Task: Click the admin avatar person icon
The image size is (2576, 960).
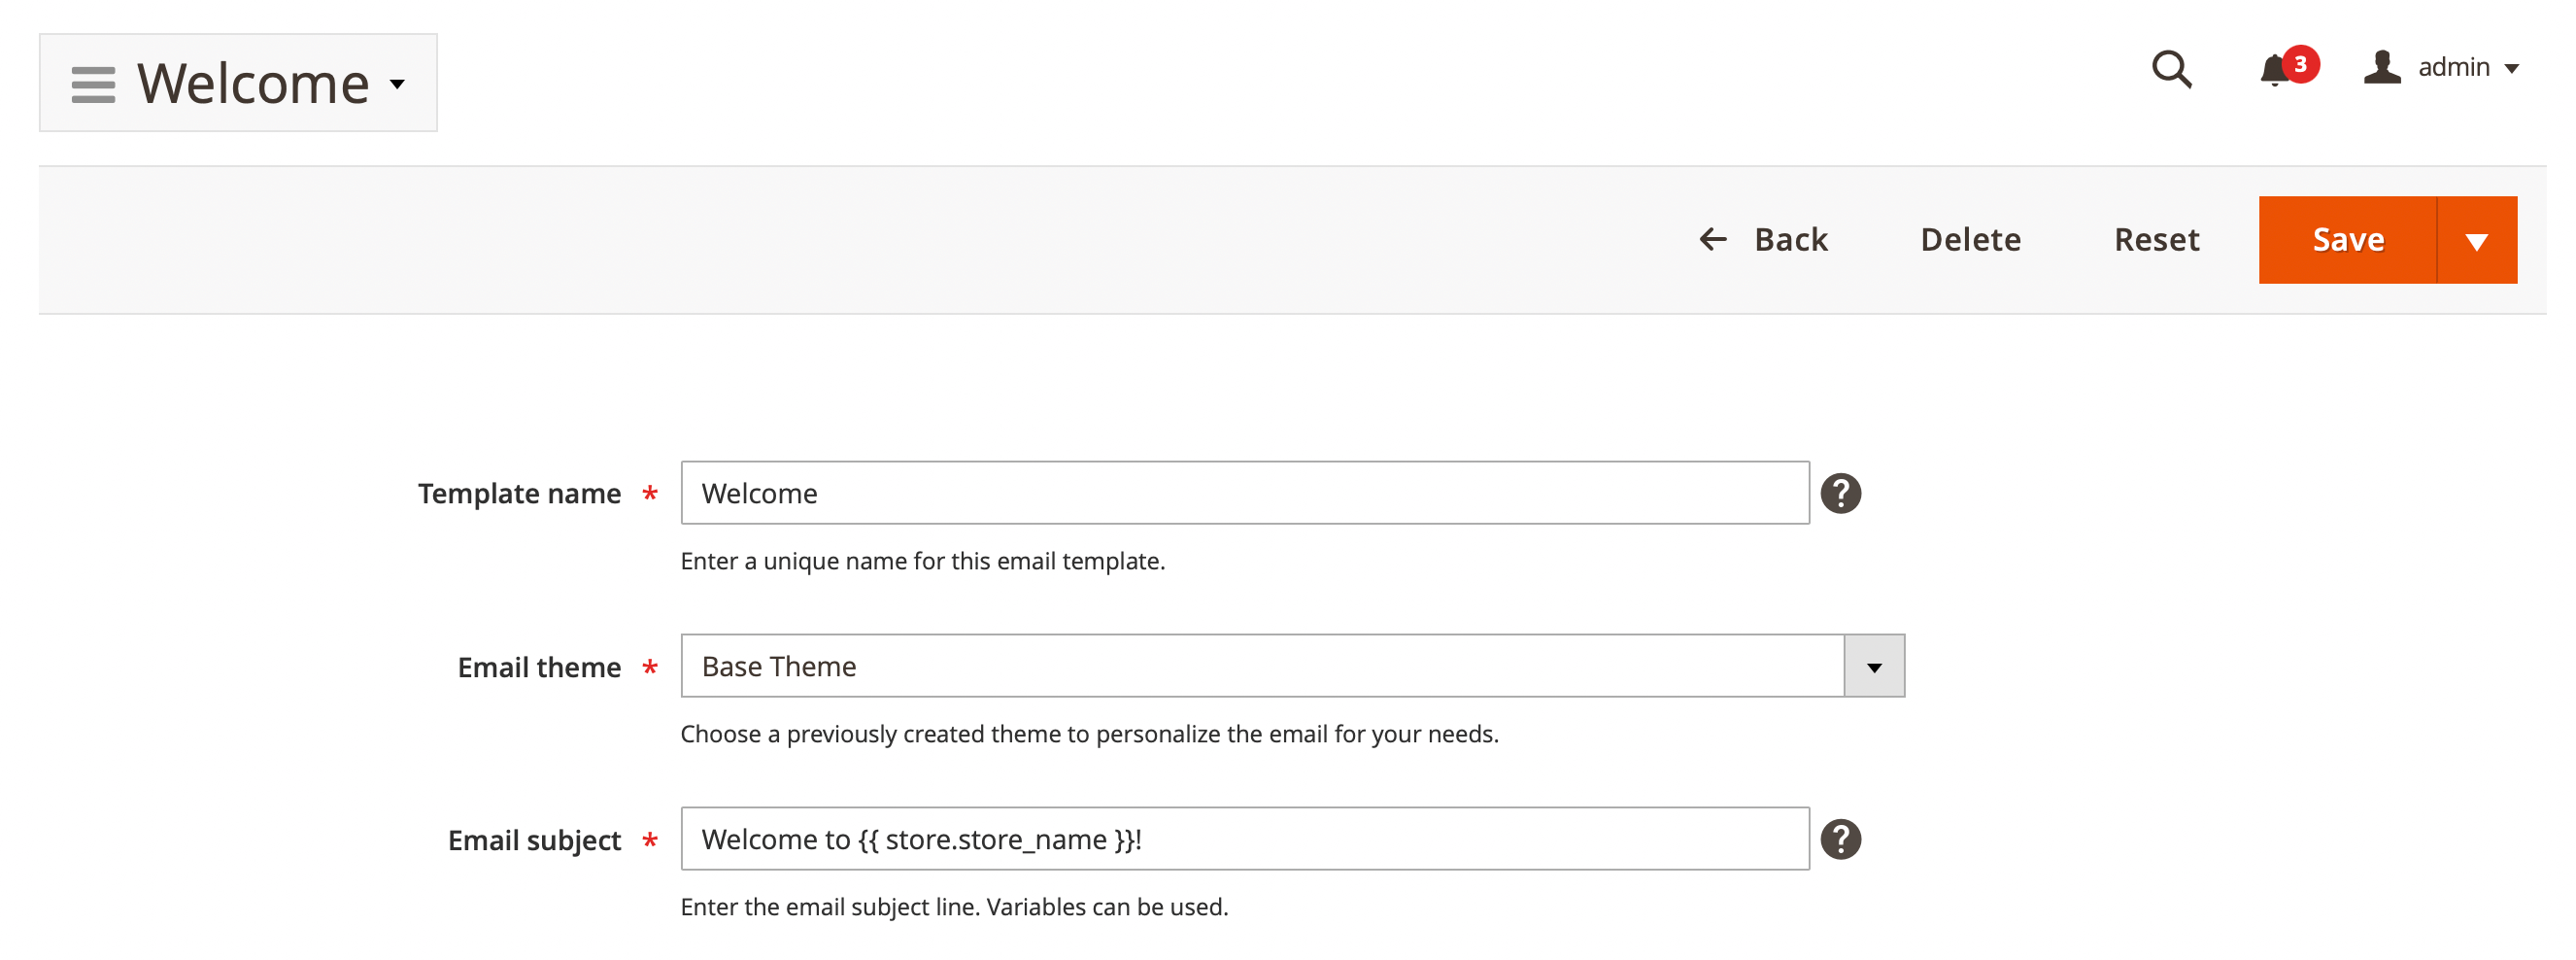Action: [2381, 66]
